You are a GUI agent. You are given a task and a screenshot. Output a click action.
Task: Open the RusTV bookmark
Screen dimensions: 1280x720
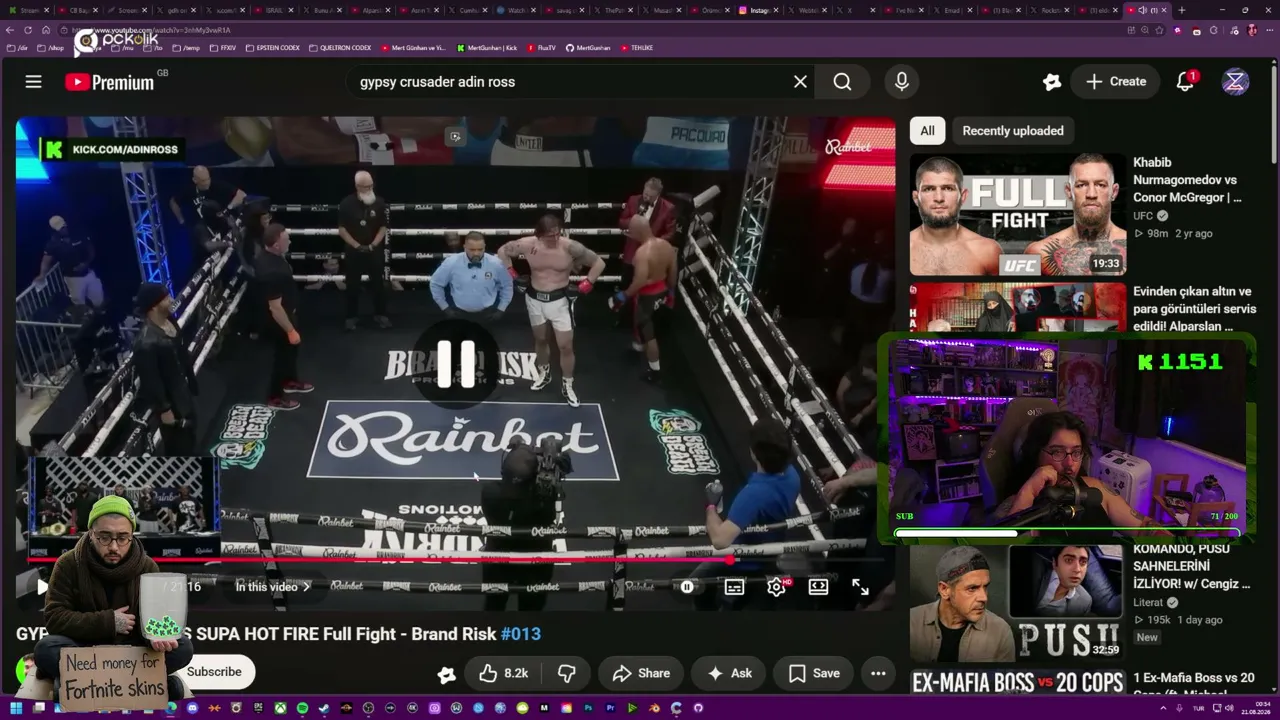tap(541, 48)
